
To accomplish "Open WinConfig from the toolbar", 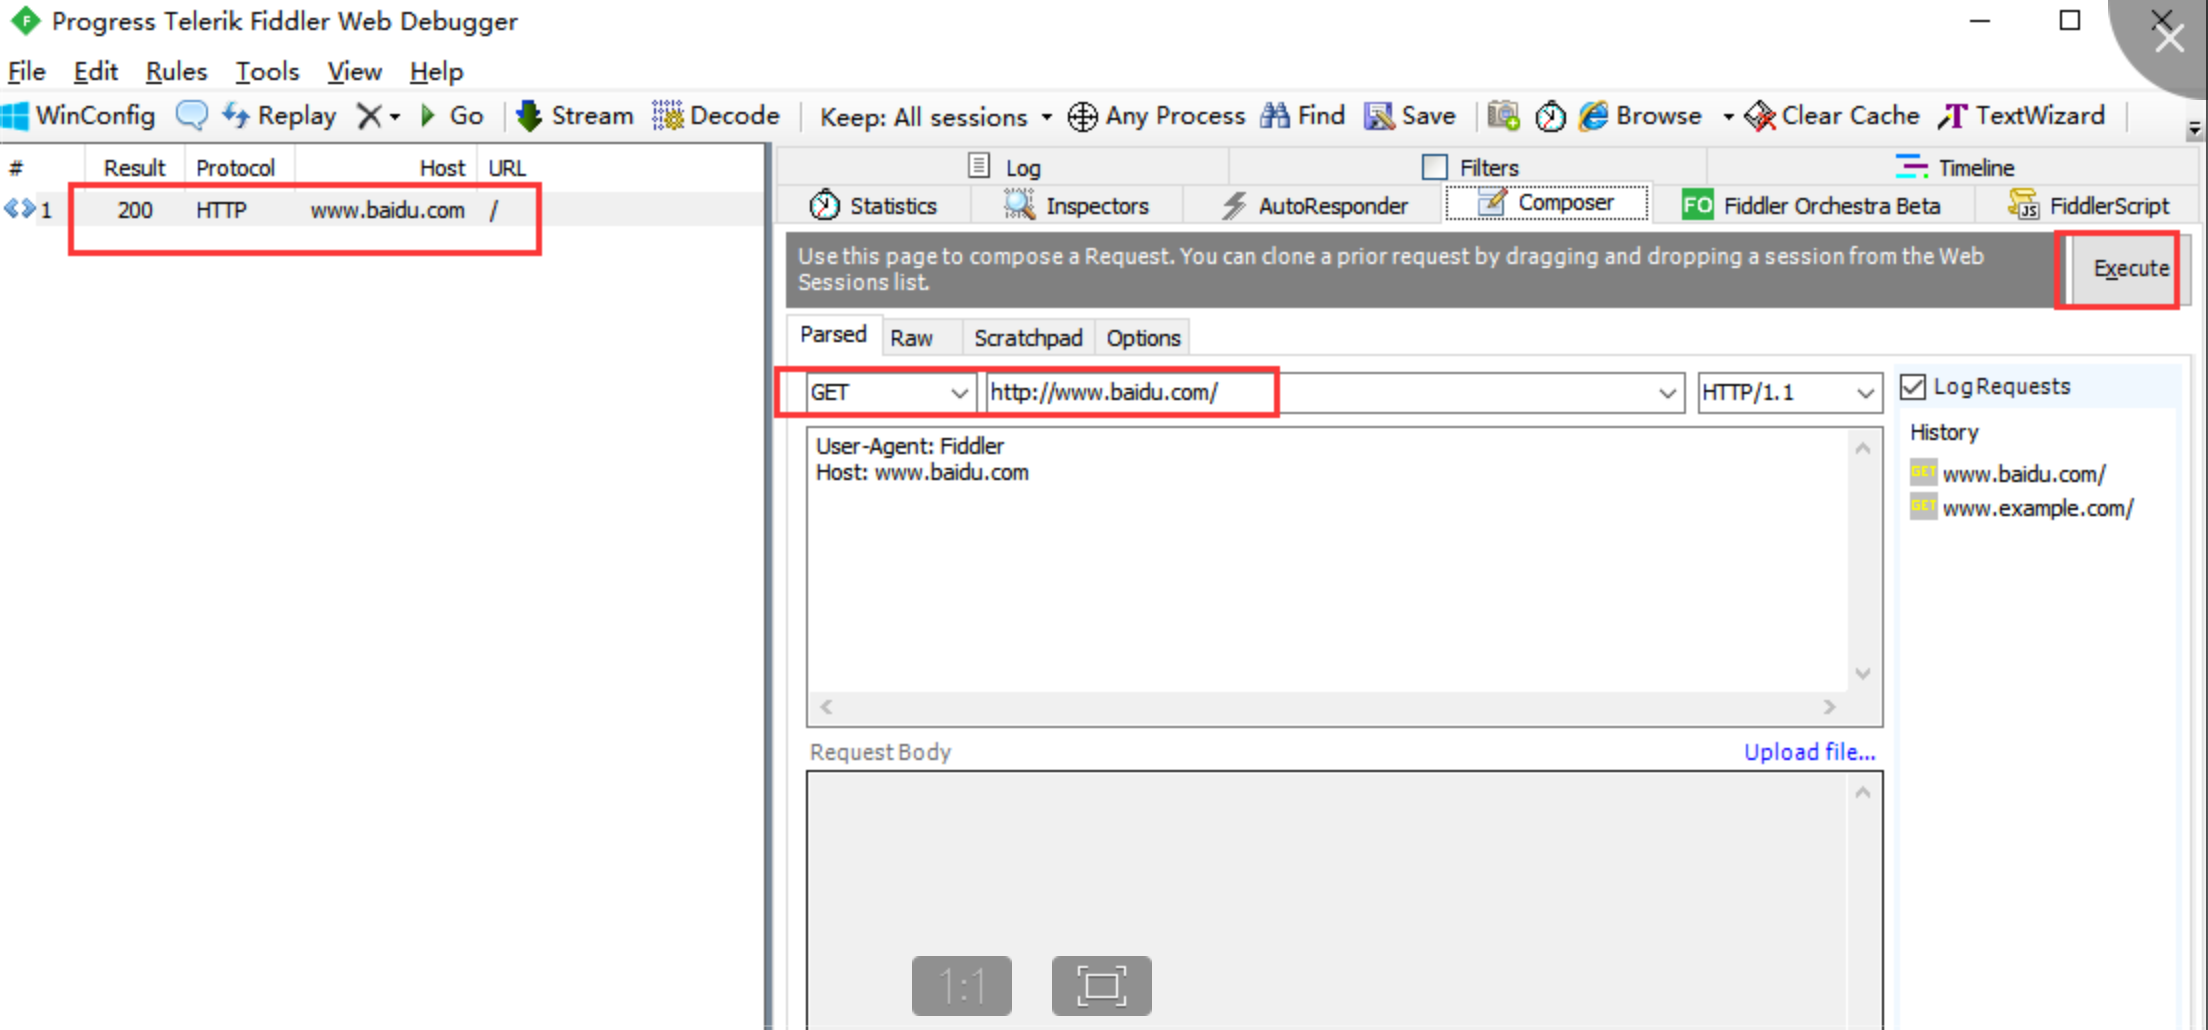I will [x=79, y=116].
